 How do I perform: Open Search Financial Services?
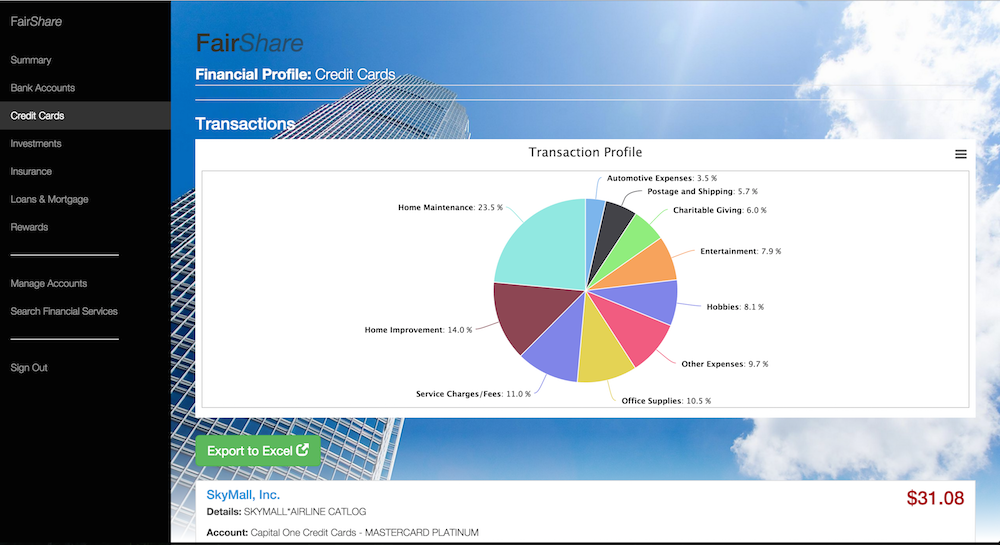(64, 312)
